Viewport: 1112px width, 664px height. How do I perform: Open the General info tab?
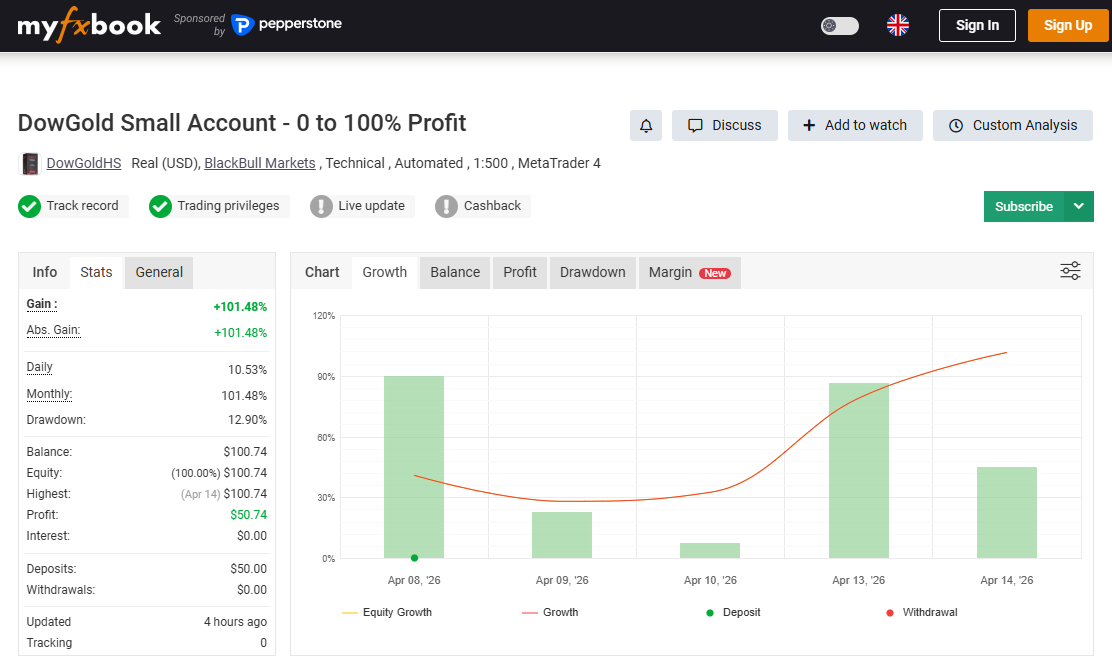(x=158, y=271)
